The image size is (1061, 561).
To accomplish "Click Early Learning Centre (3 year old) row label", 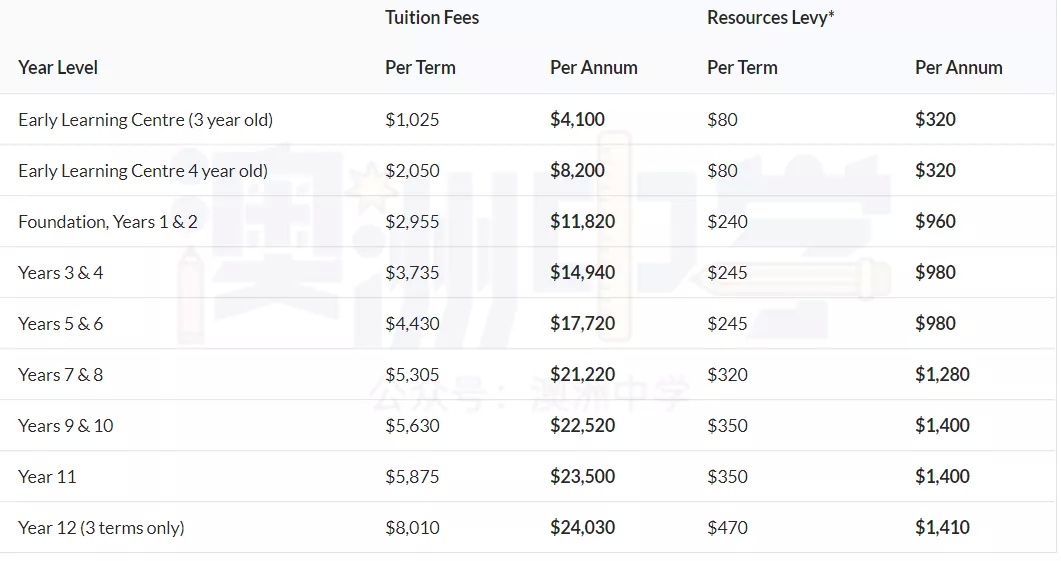I will point(145,120).
